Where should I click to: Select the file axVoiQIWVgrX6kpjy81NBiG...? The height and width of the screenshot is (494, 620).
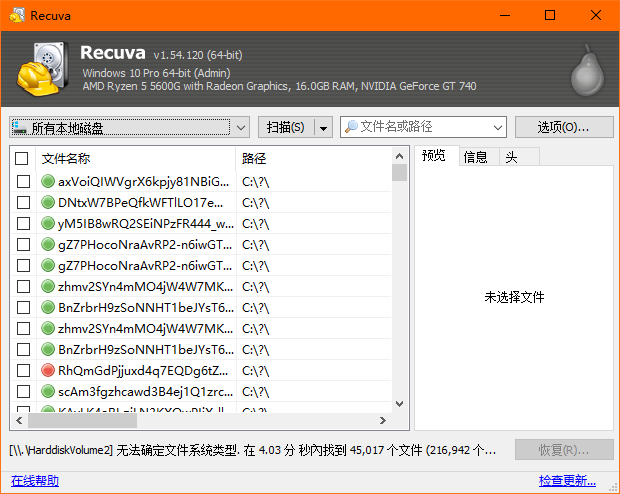click(144, 182)
